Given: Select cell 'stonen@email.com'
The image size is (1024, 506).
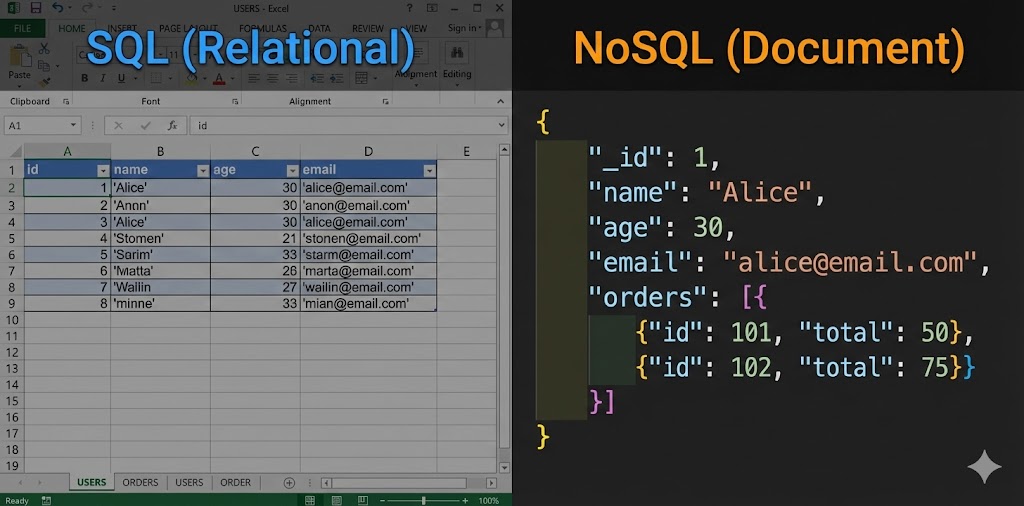Looking at the screenshot, I should (368, 238).
